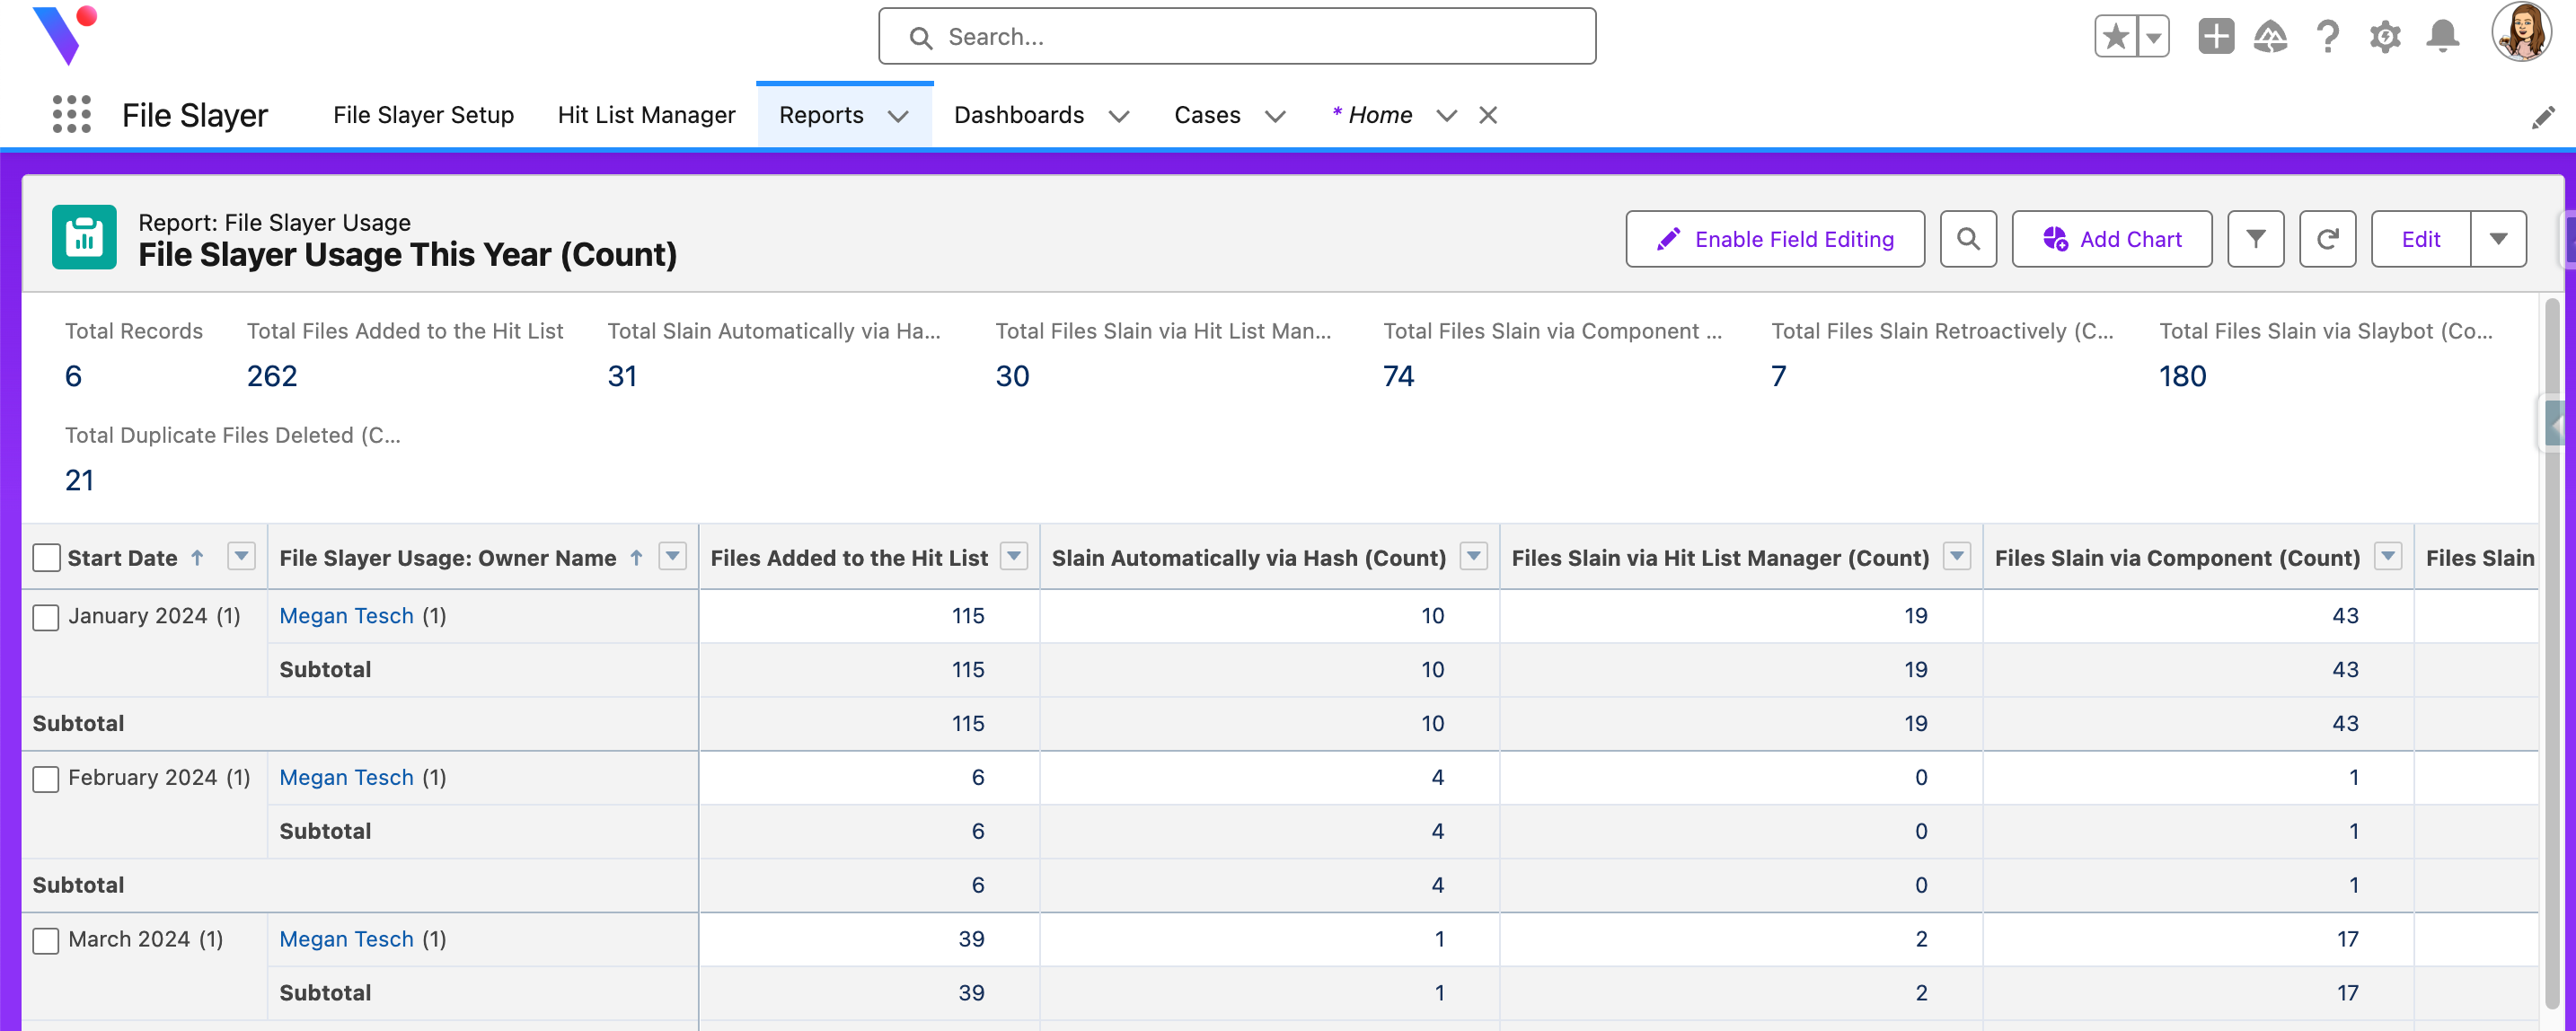This screenshot has width=2576, height=1031.
Task: Open the user profile avatar
Action: (2521, 33)
